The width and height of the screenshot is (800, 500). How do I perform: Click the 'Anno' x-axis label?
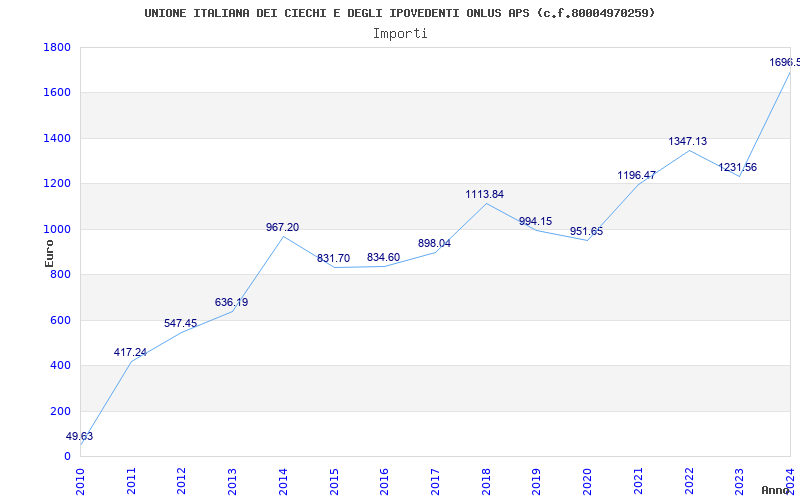tap(776, 490)
